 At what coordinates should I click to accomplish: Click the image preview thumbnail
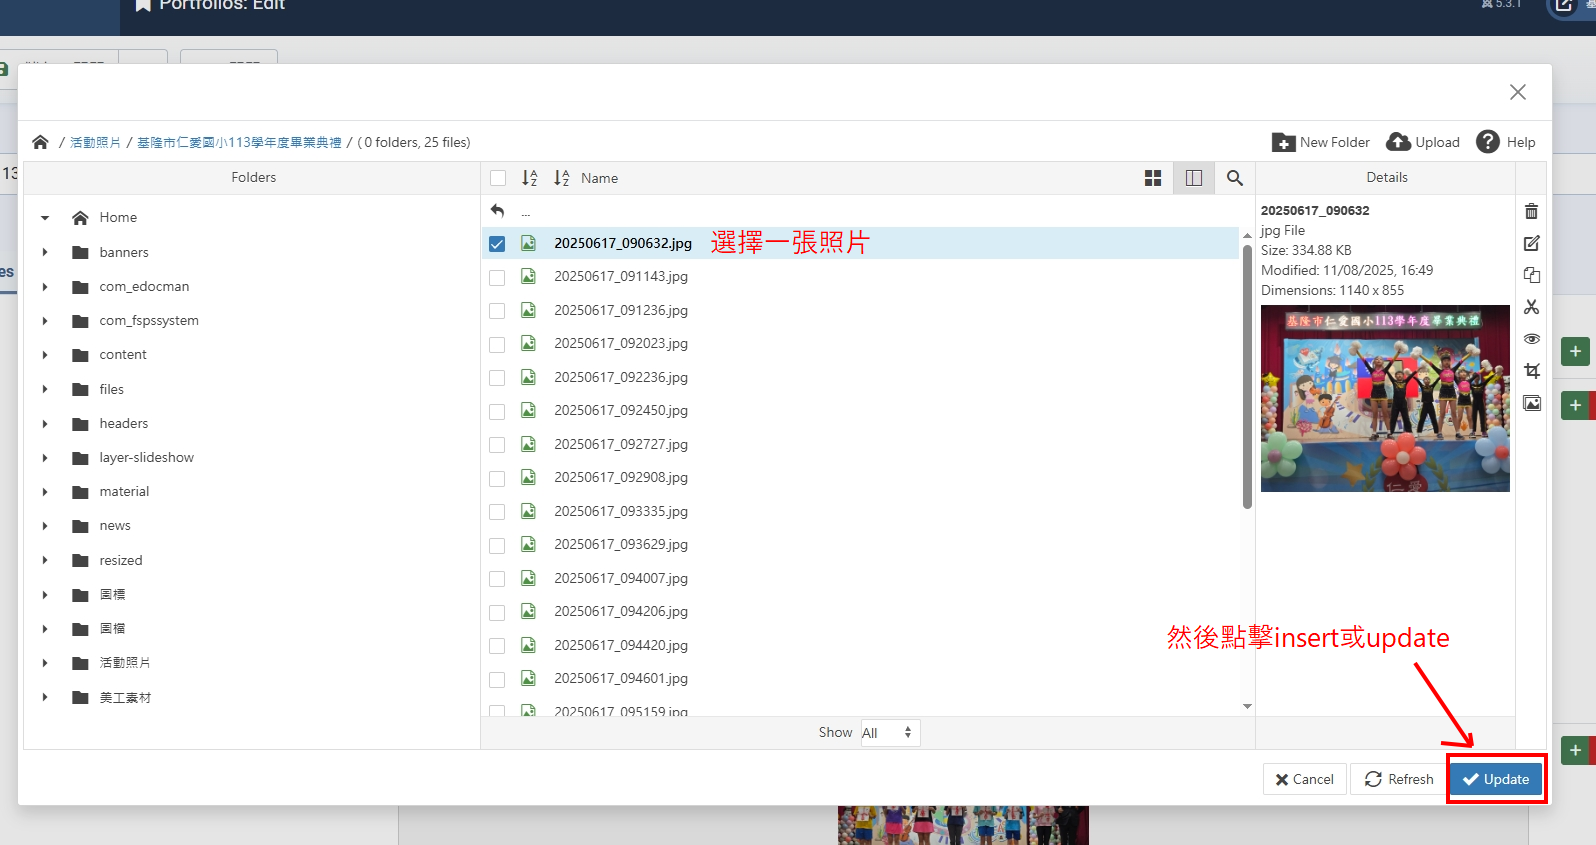[1385, 398]
